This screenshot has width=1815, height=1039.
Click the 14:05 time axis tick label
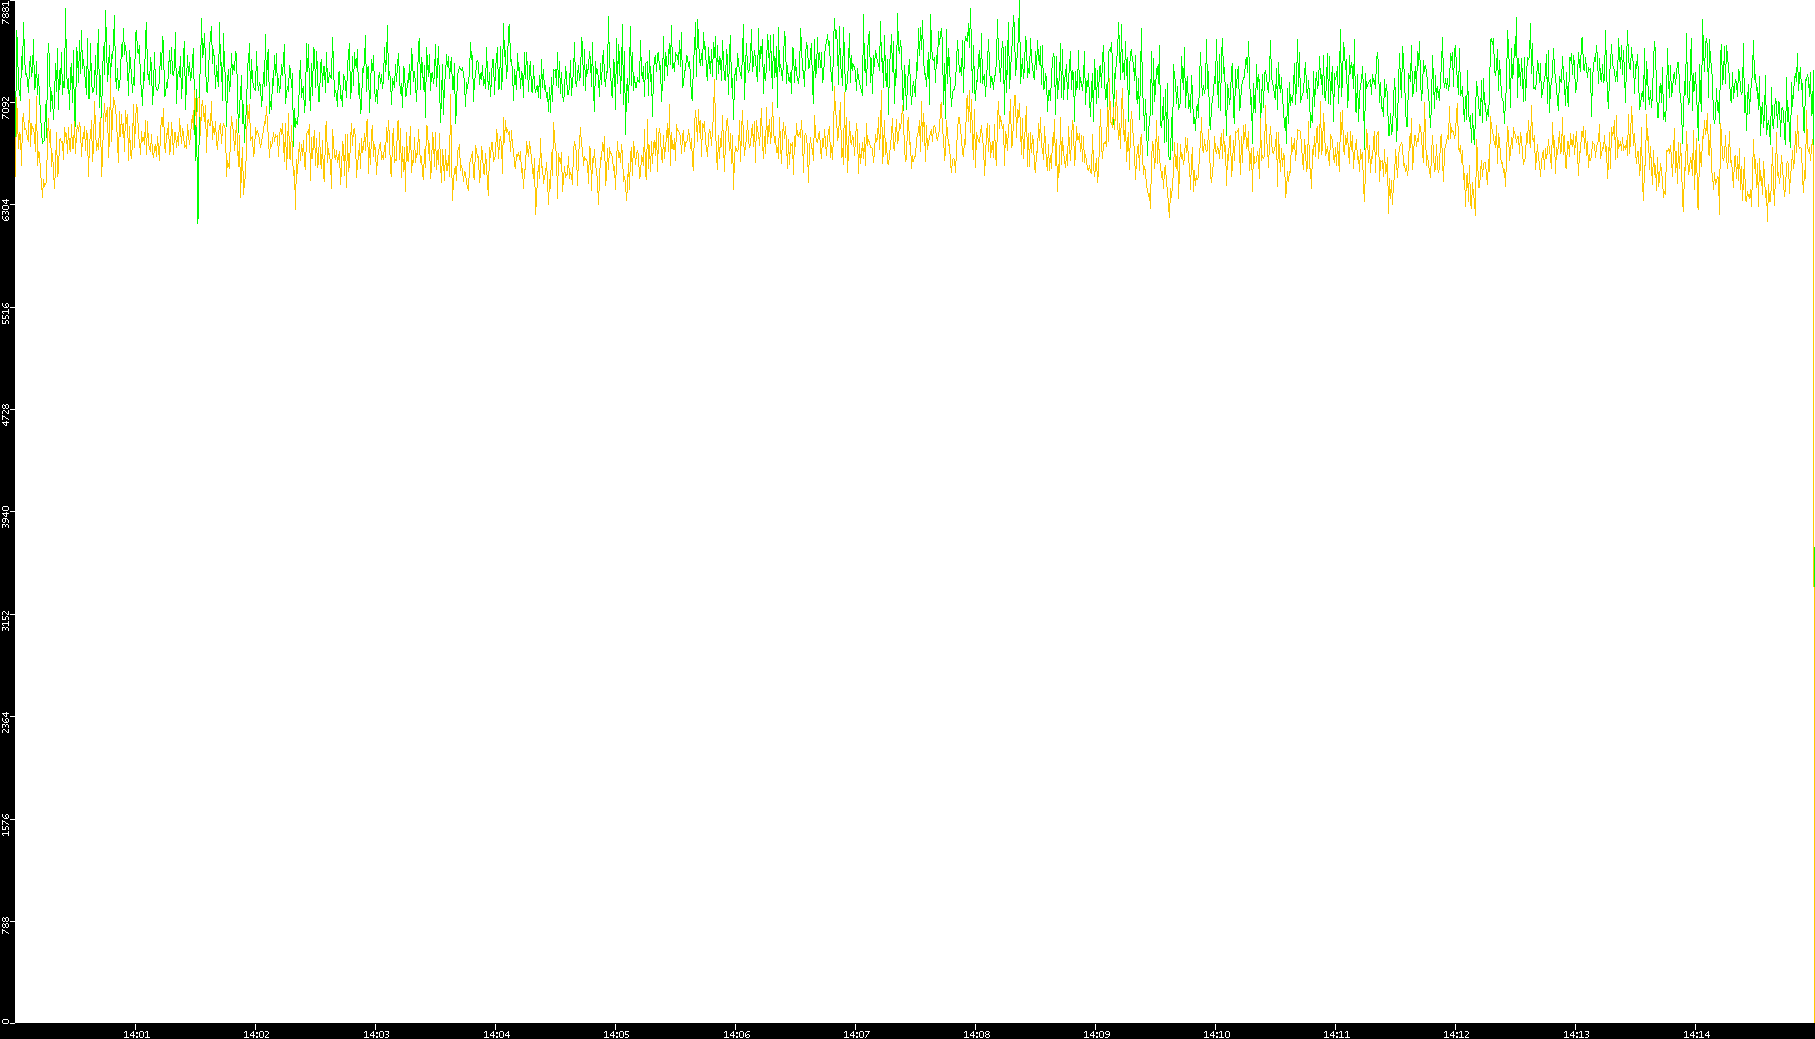click(616, 1034)
